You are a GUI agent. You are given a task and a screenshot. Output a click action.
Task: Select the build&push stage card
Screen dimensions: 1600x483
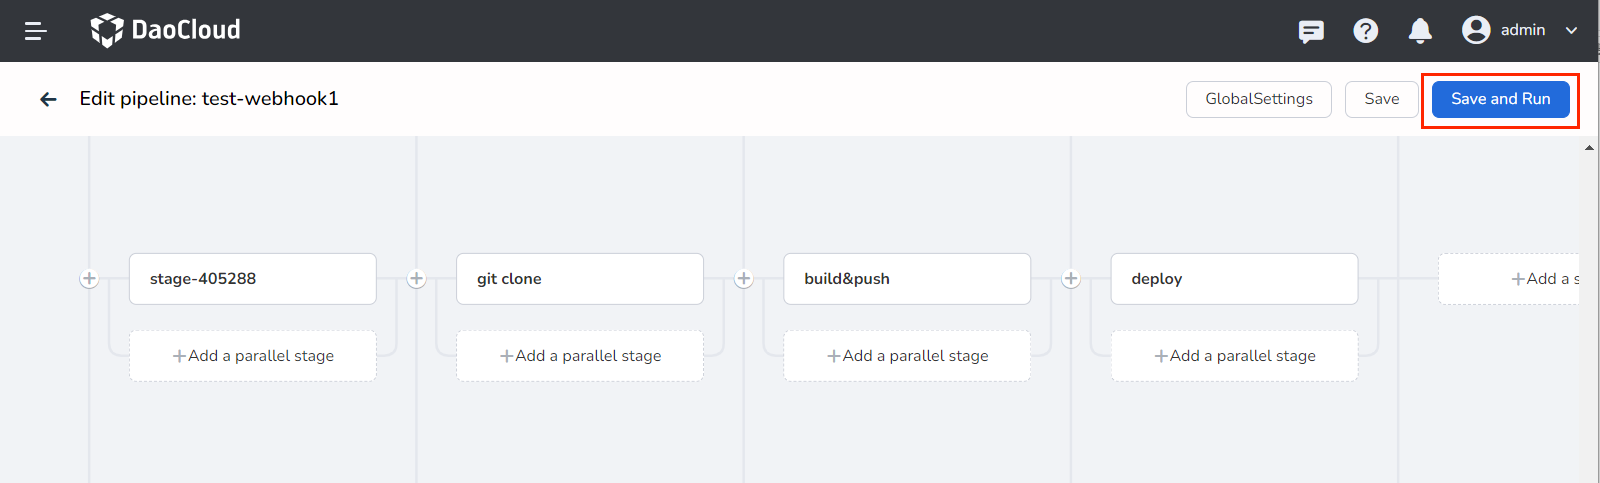click(x=906, y=279)
